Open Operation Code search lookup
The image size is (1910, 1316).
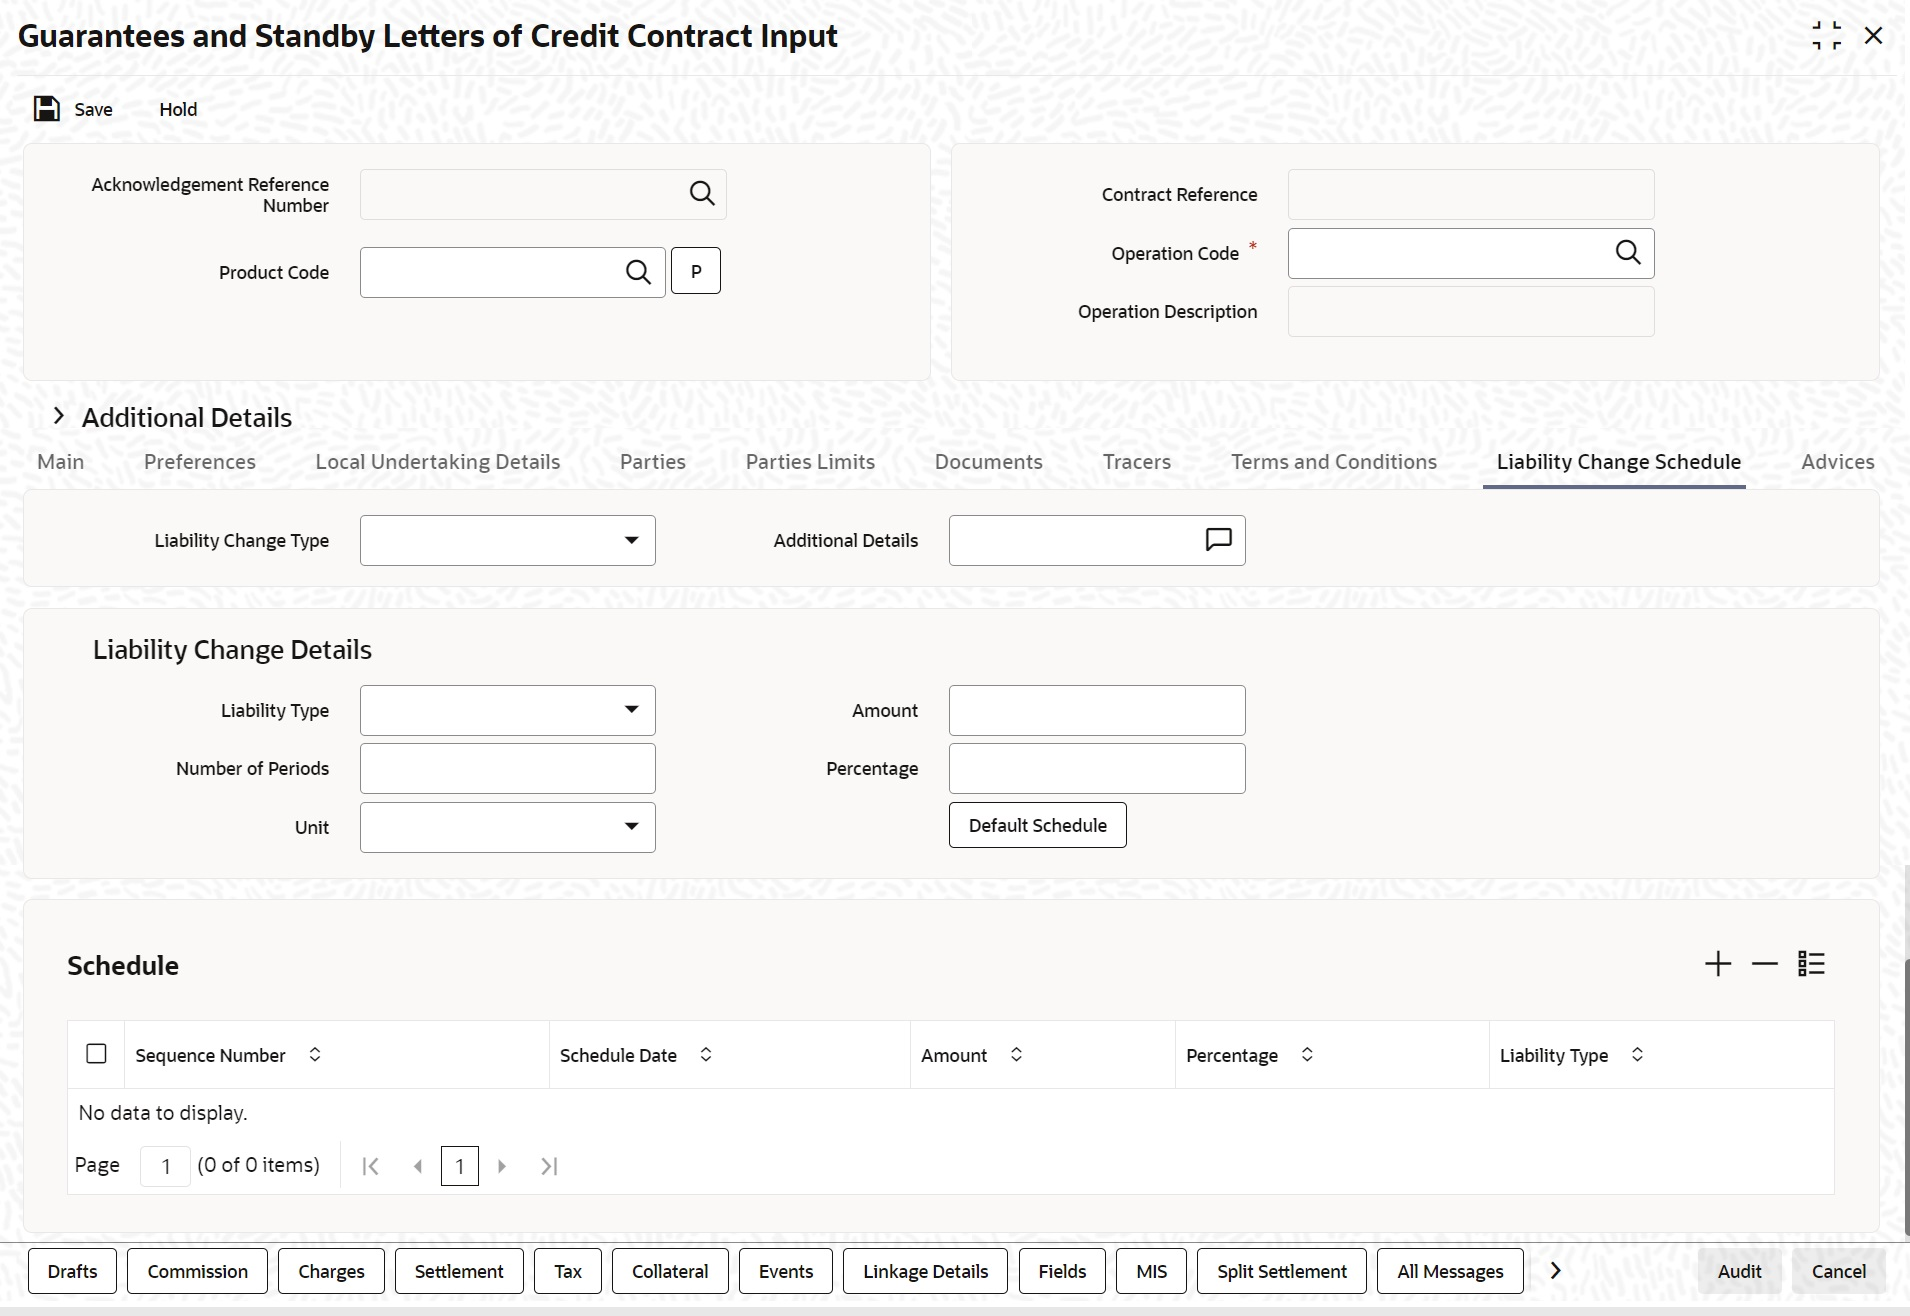1628,253
